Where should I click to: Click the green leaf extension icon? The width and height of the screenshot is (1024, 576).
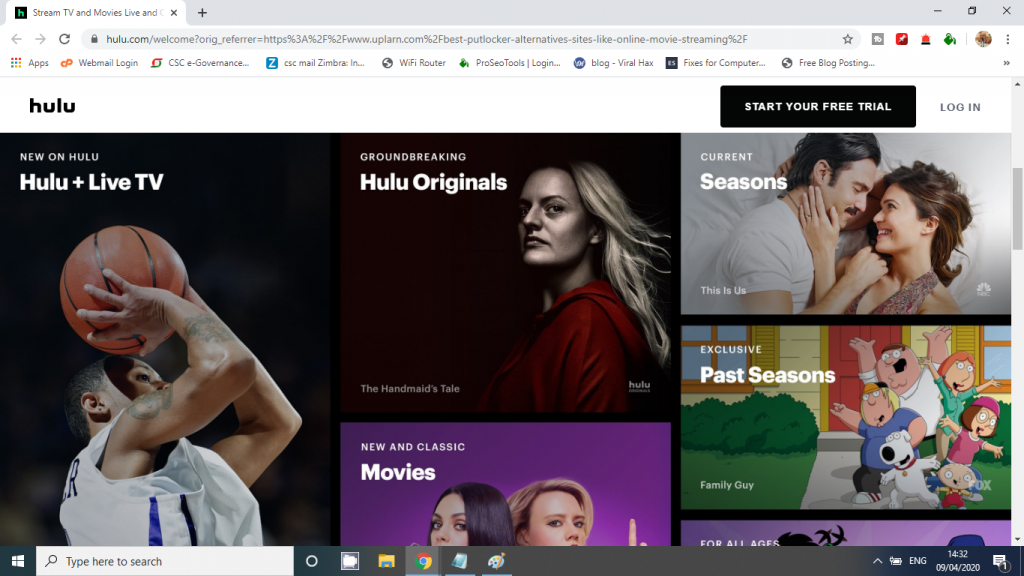(950, 39)
